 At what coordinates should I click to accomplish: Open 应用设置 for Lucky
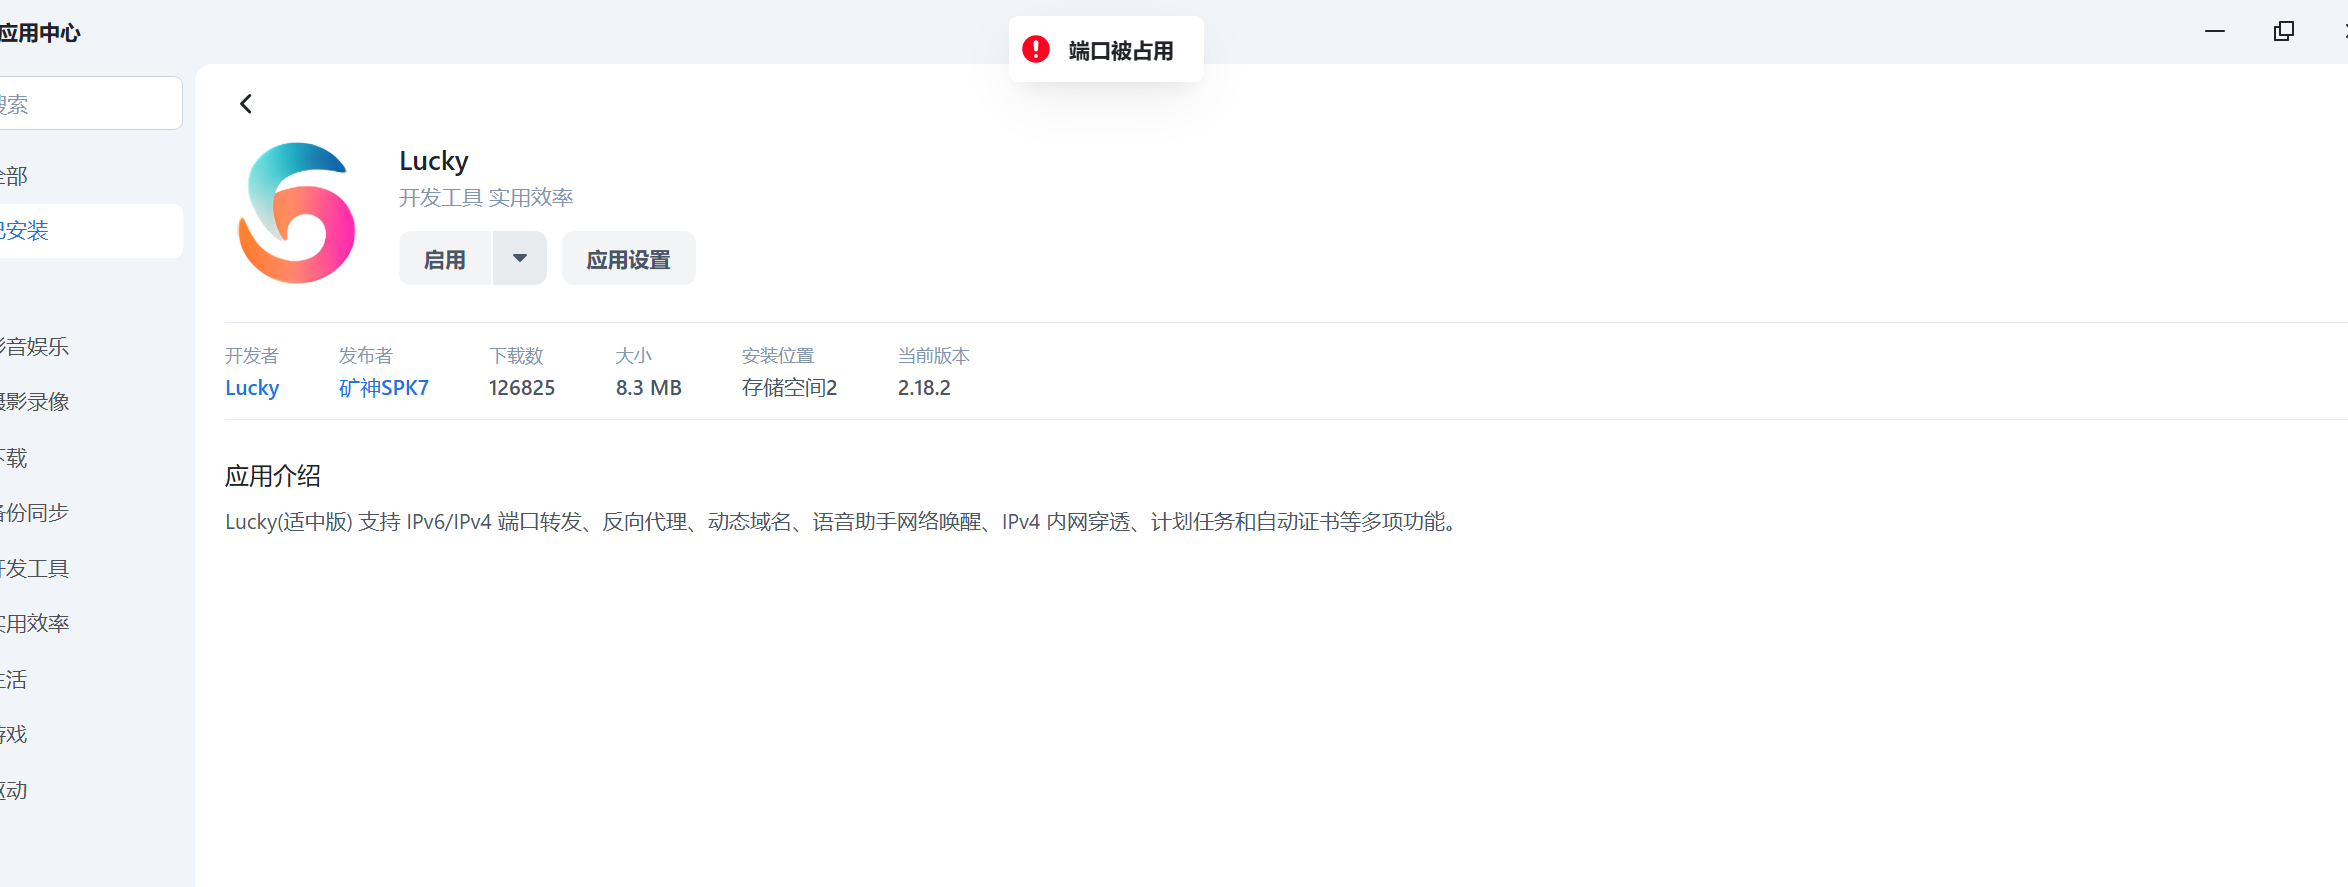(x=628, y=259)
